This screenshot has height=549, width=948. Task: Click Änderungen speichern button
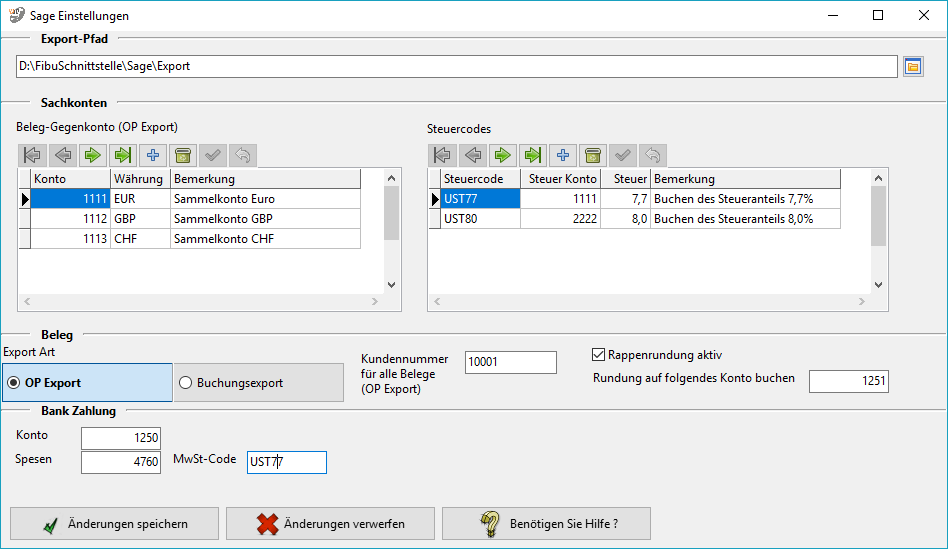113,523
